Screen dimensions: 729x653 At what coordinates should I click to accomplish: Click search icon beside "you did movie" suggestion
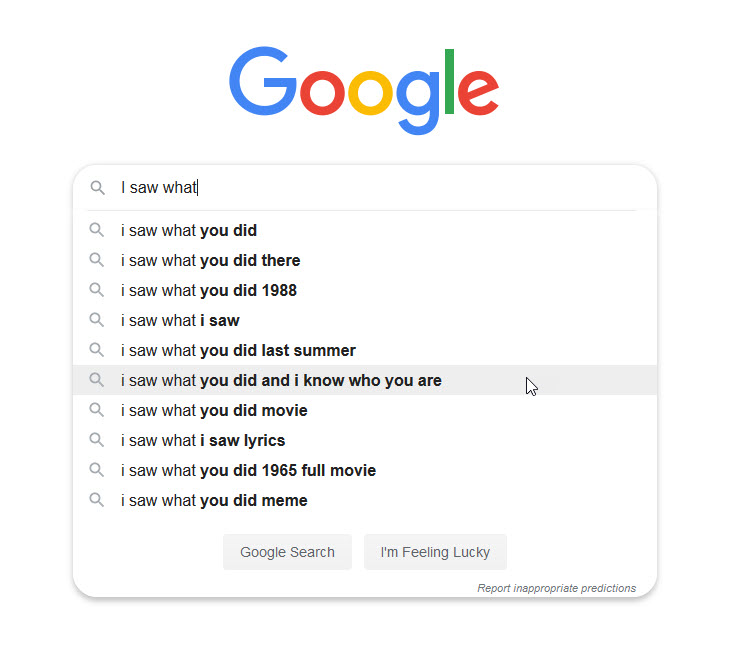tap(97, 410)
